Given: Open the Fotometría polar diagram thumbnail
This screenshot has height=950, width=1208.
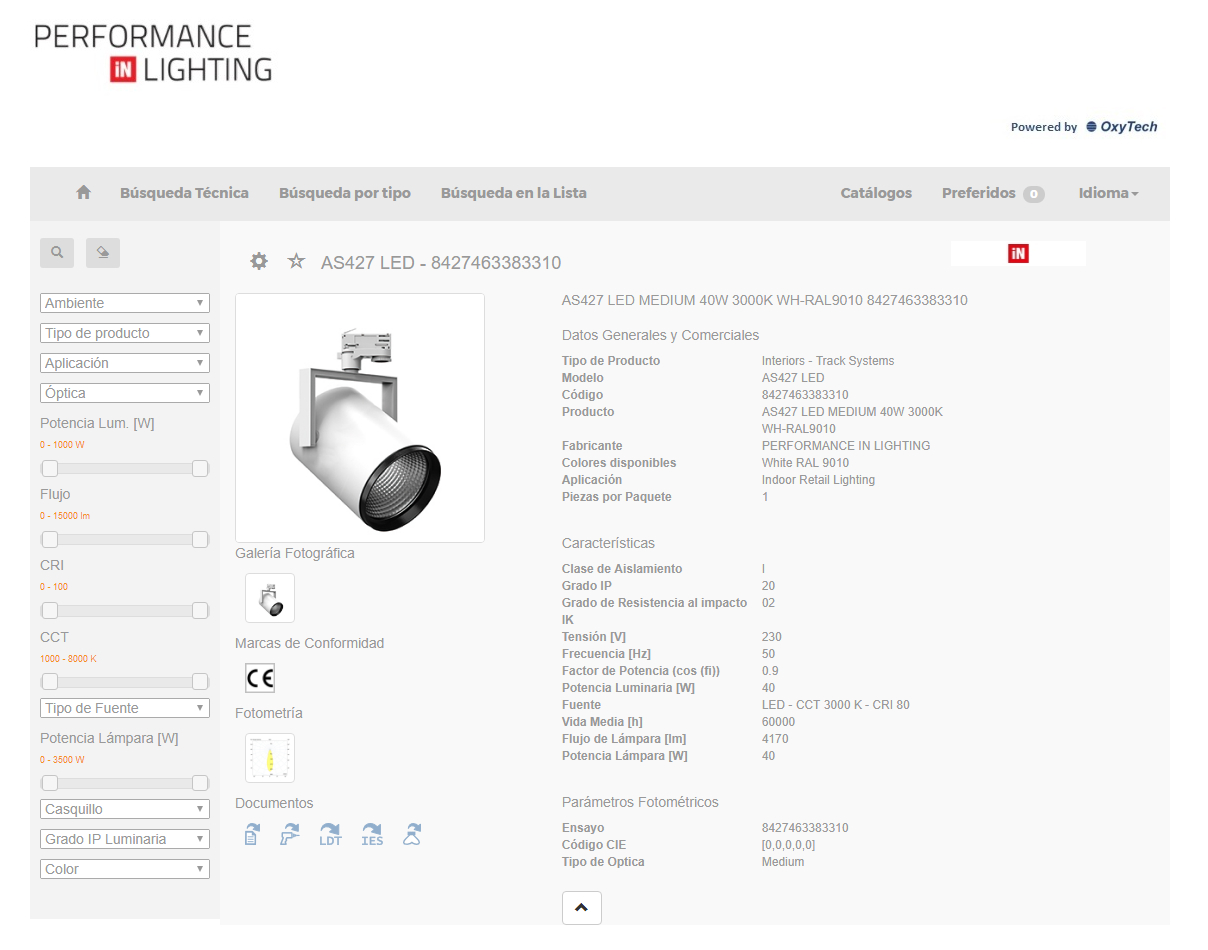Looking at the screenshot, I should (x=270, y=758).
